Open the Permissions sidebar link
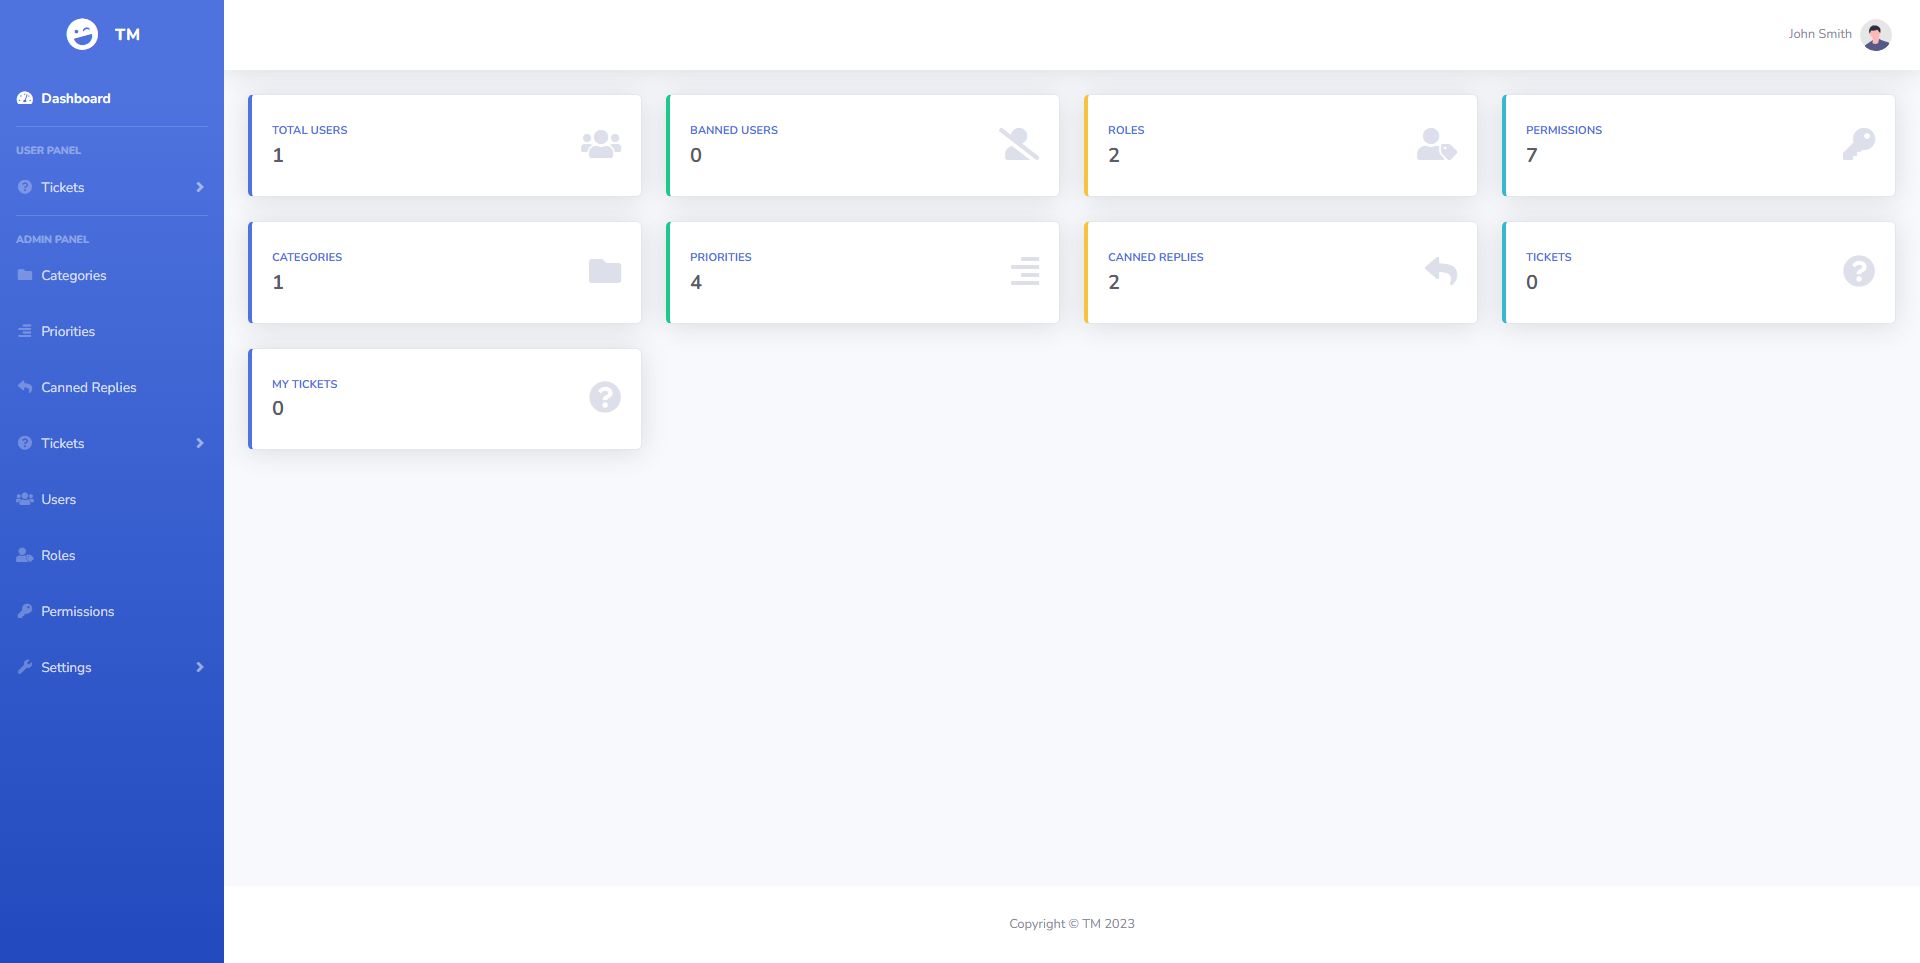The image size is (1920, 963). pos(77,611)
